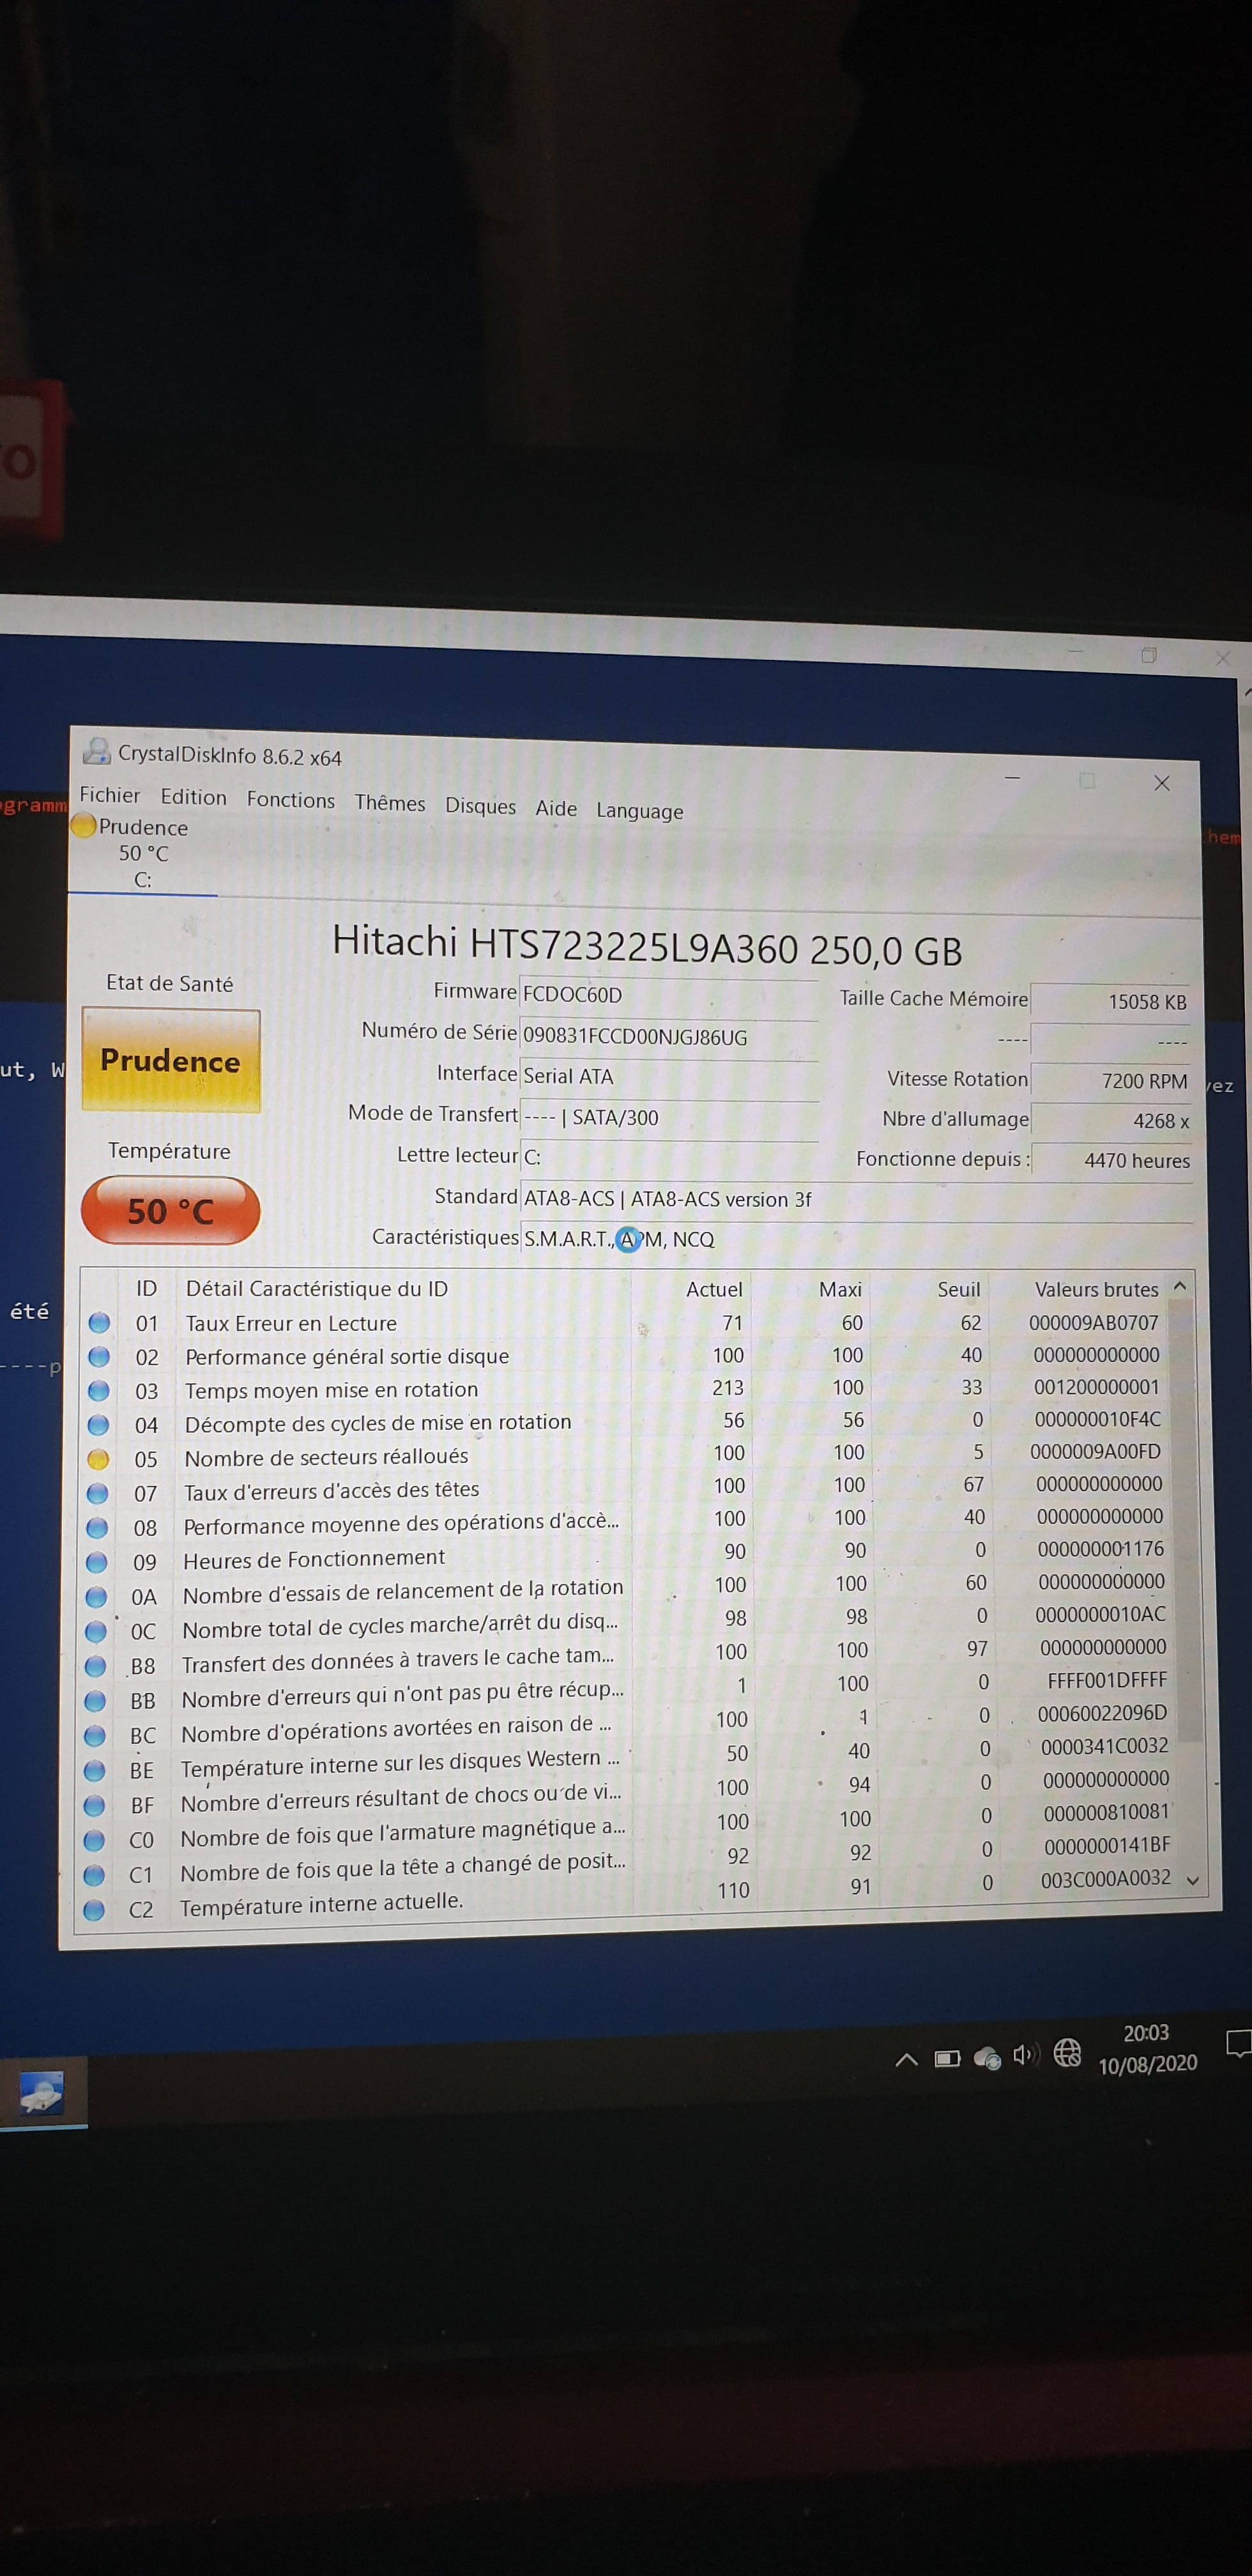Click the battery icon in system tray
This screenshot has width=1252, height=2576.
(947, 2058)
